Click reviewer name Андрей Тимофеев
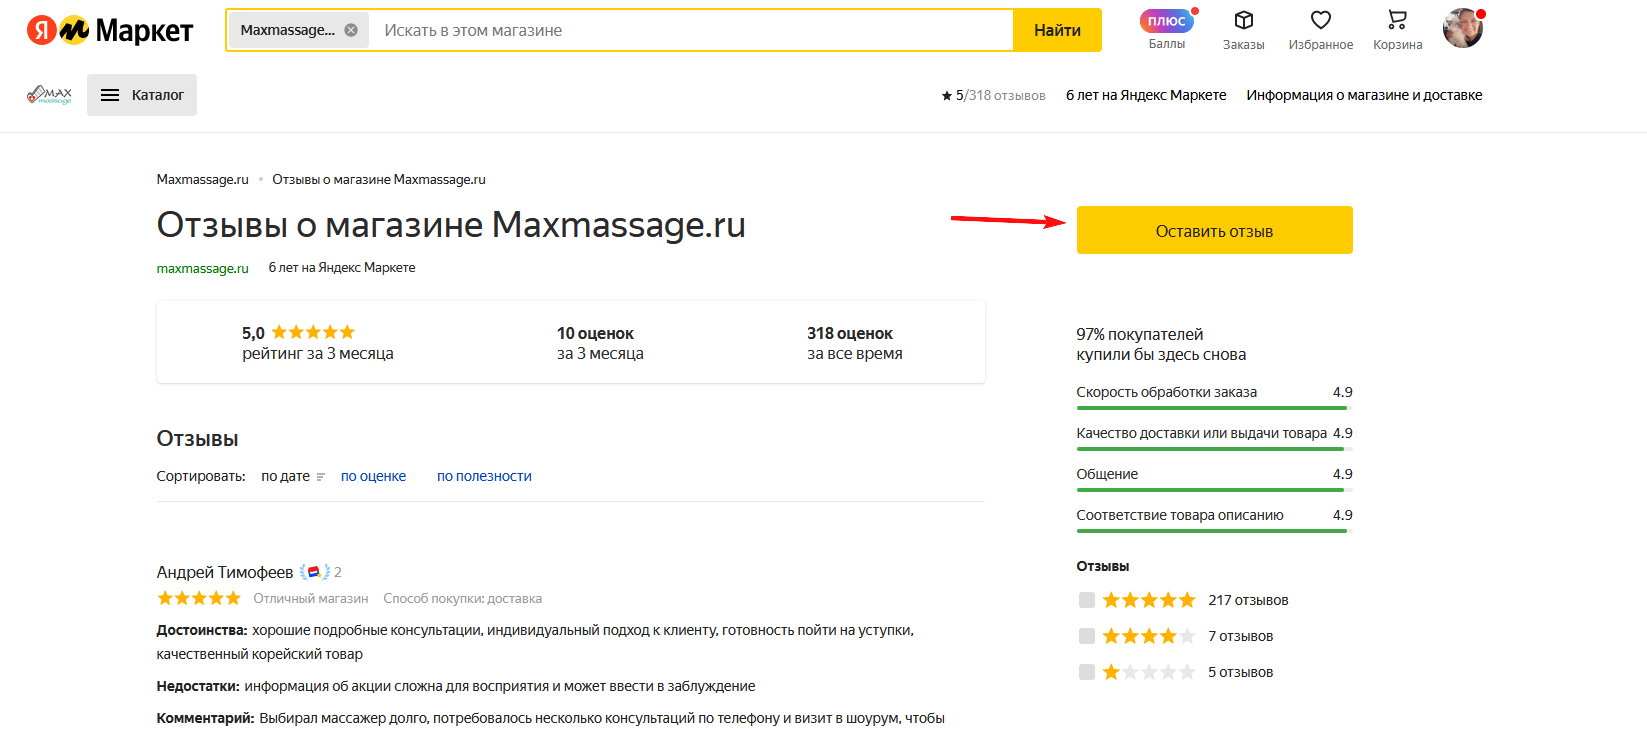Image resolution: width=1647 pixels, height=729 pixels. pos(225,572)
